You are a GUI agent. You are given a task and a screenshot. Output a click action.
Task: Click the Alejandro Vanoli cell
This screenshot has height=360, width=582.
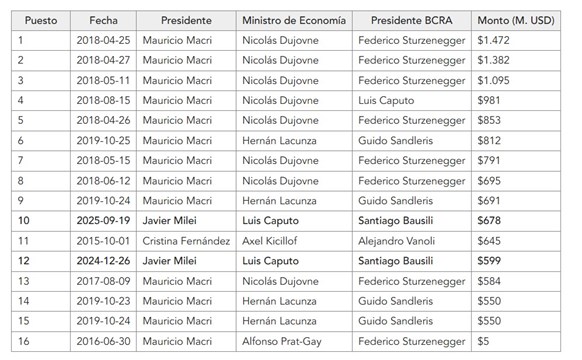[412, 241]
